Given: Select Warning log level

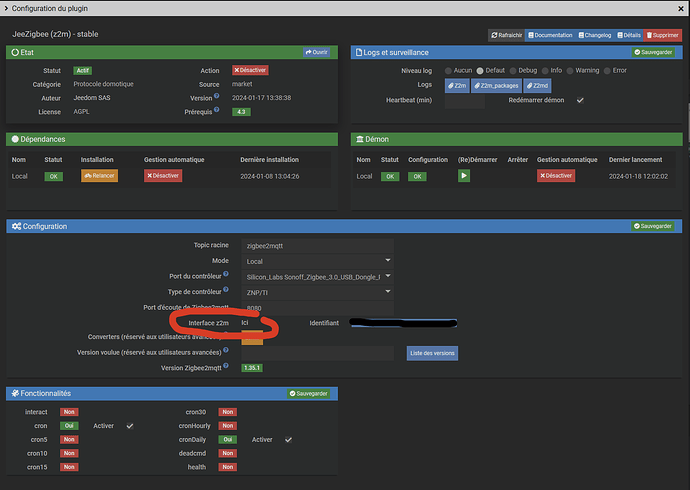Looking at the screenshot, I should click(x=570, y=71).
